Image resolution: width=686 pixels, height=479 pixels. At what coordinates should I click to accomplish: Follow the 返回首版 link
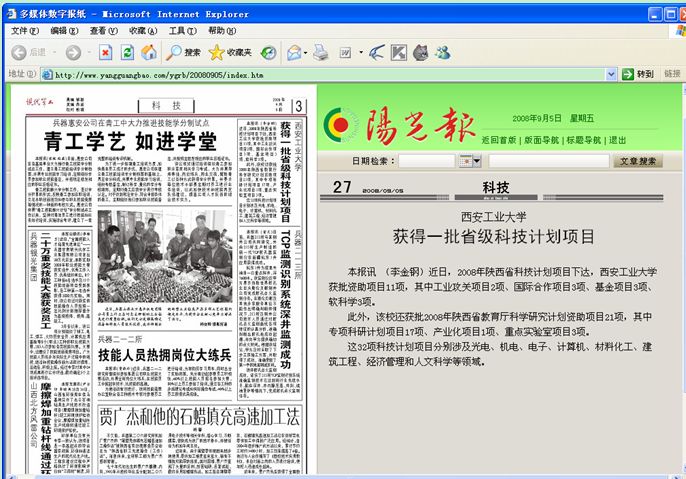(x=499, y=140)
